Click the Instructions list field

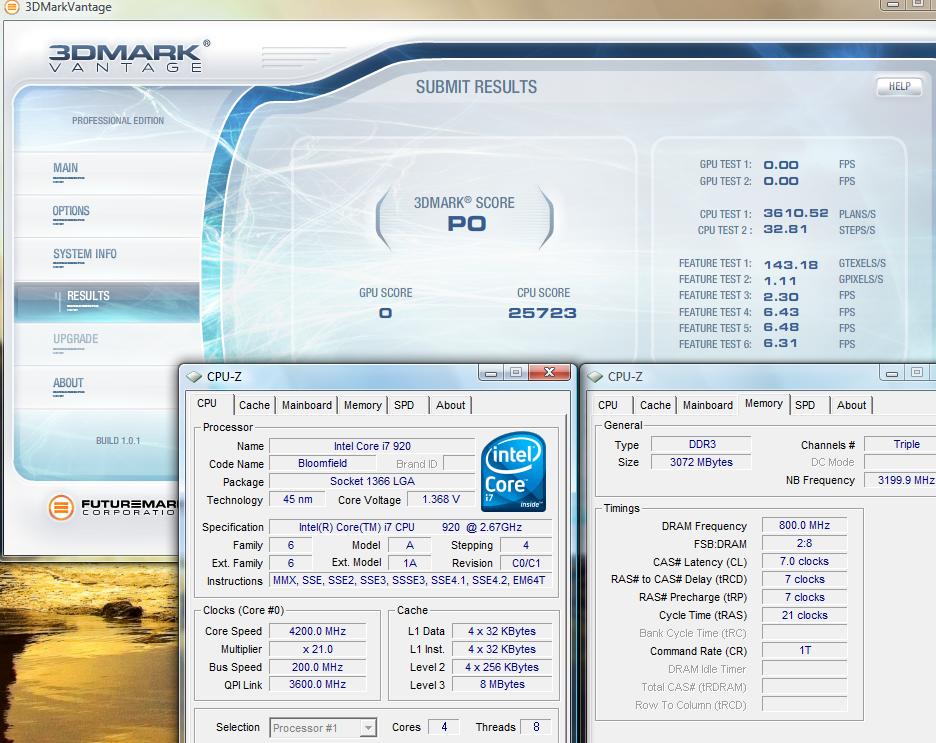(411, 580)
